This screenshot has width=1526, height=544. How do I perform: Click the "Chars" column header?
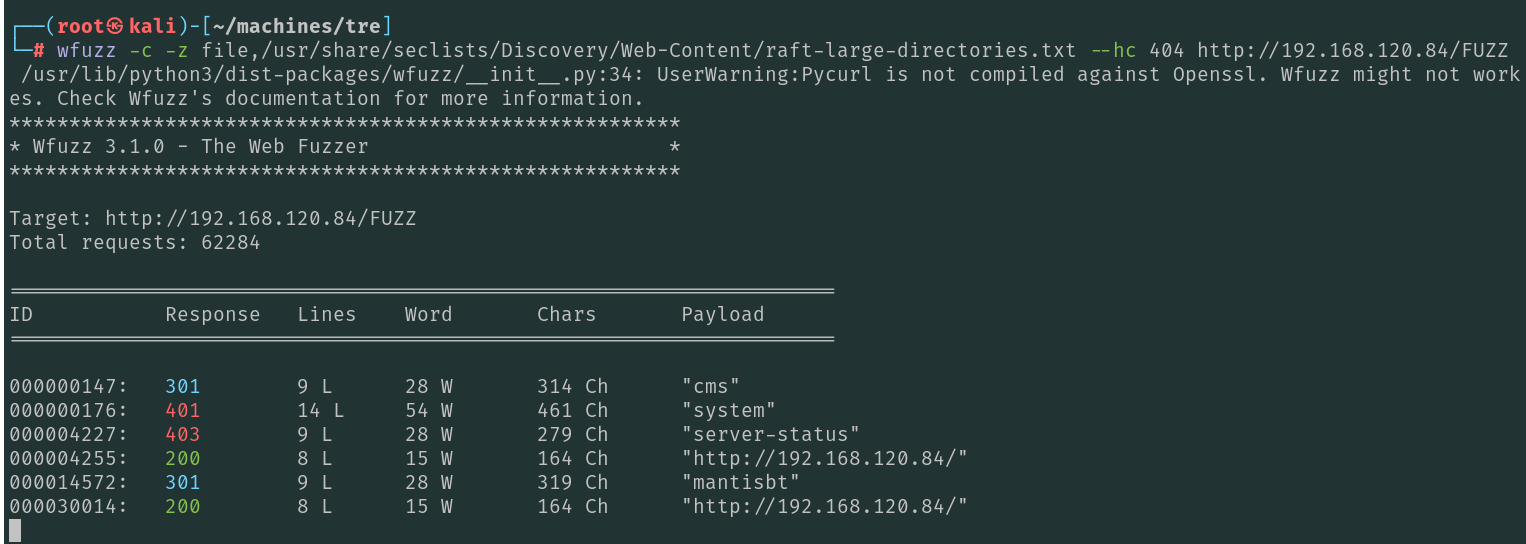(566, 315)
